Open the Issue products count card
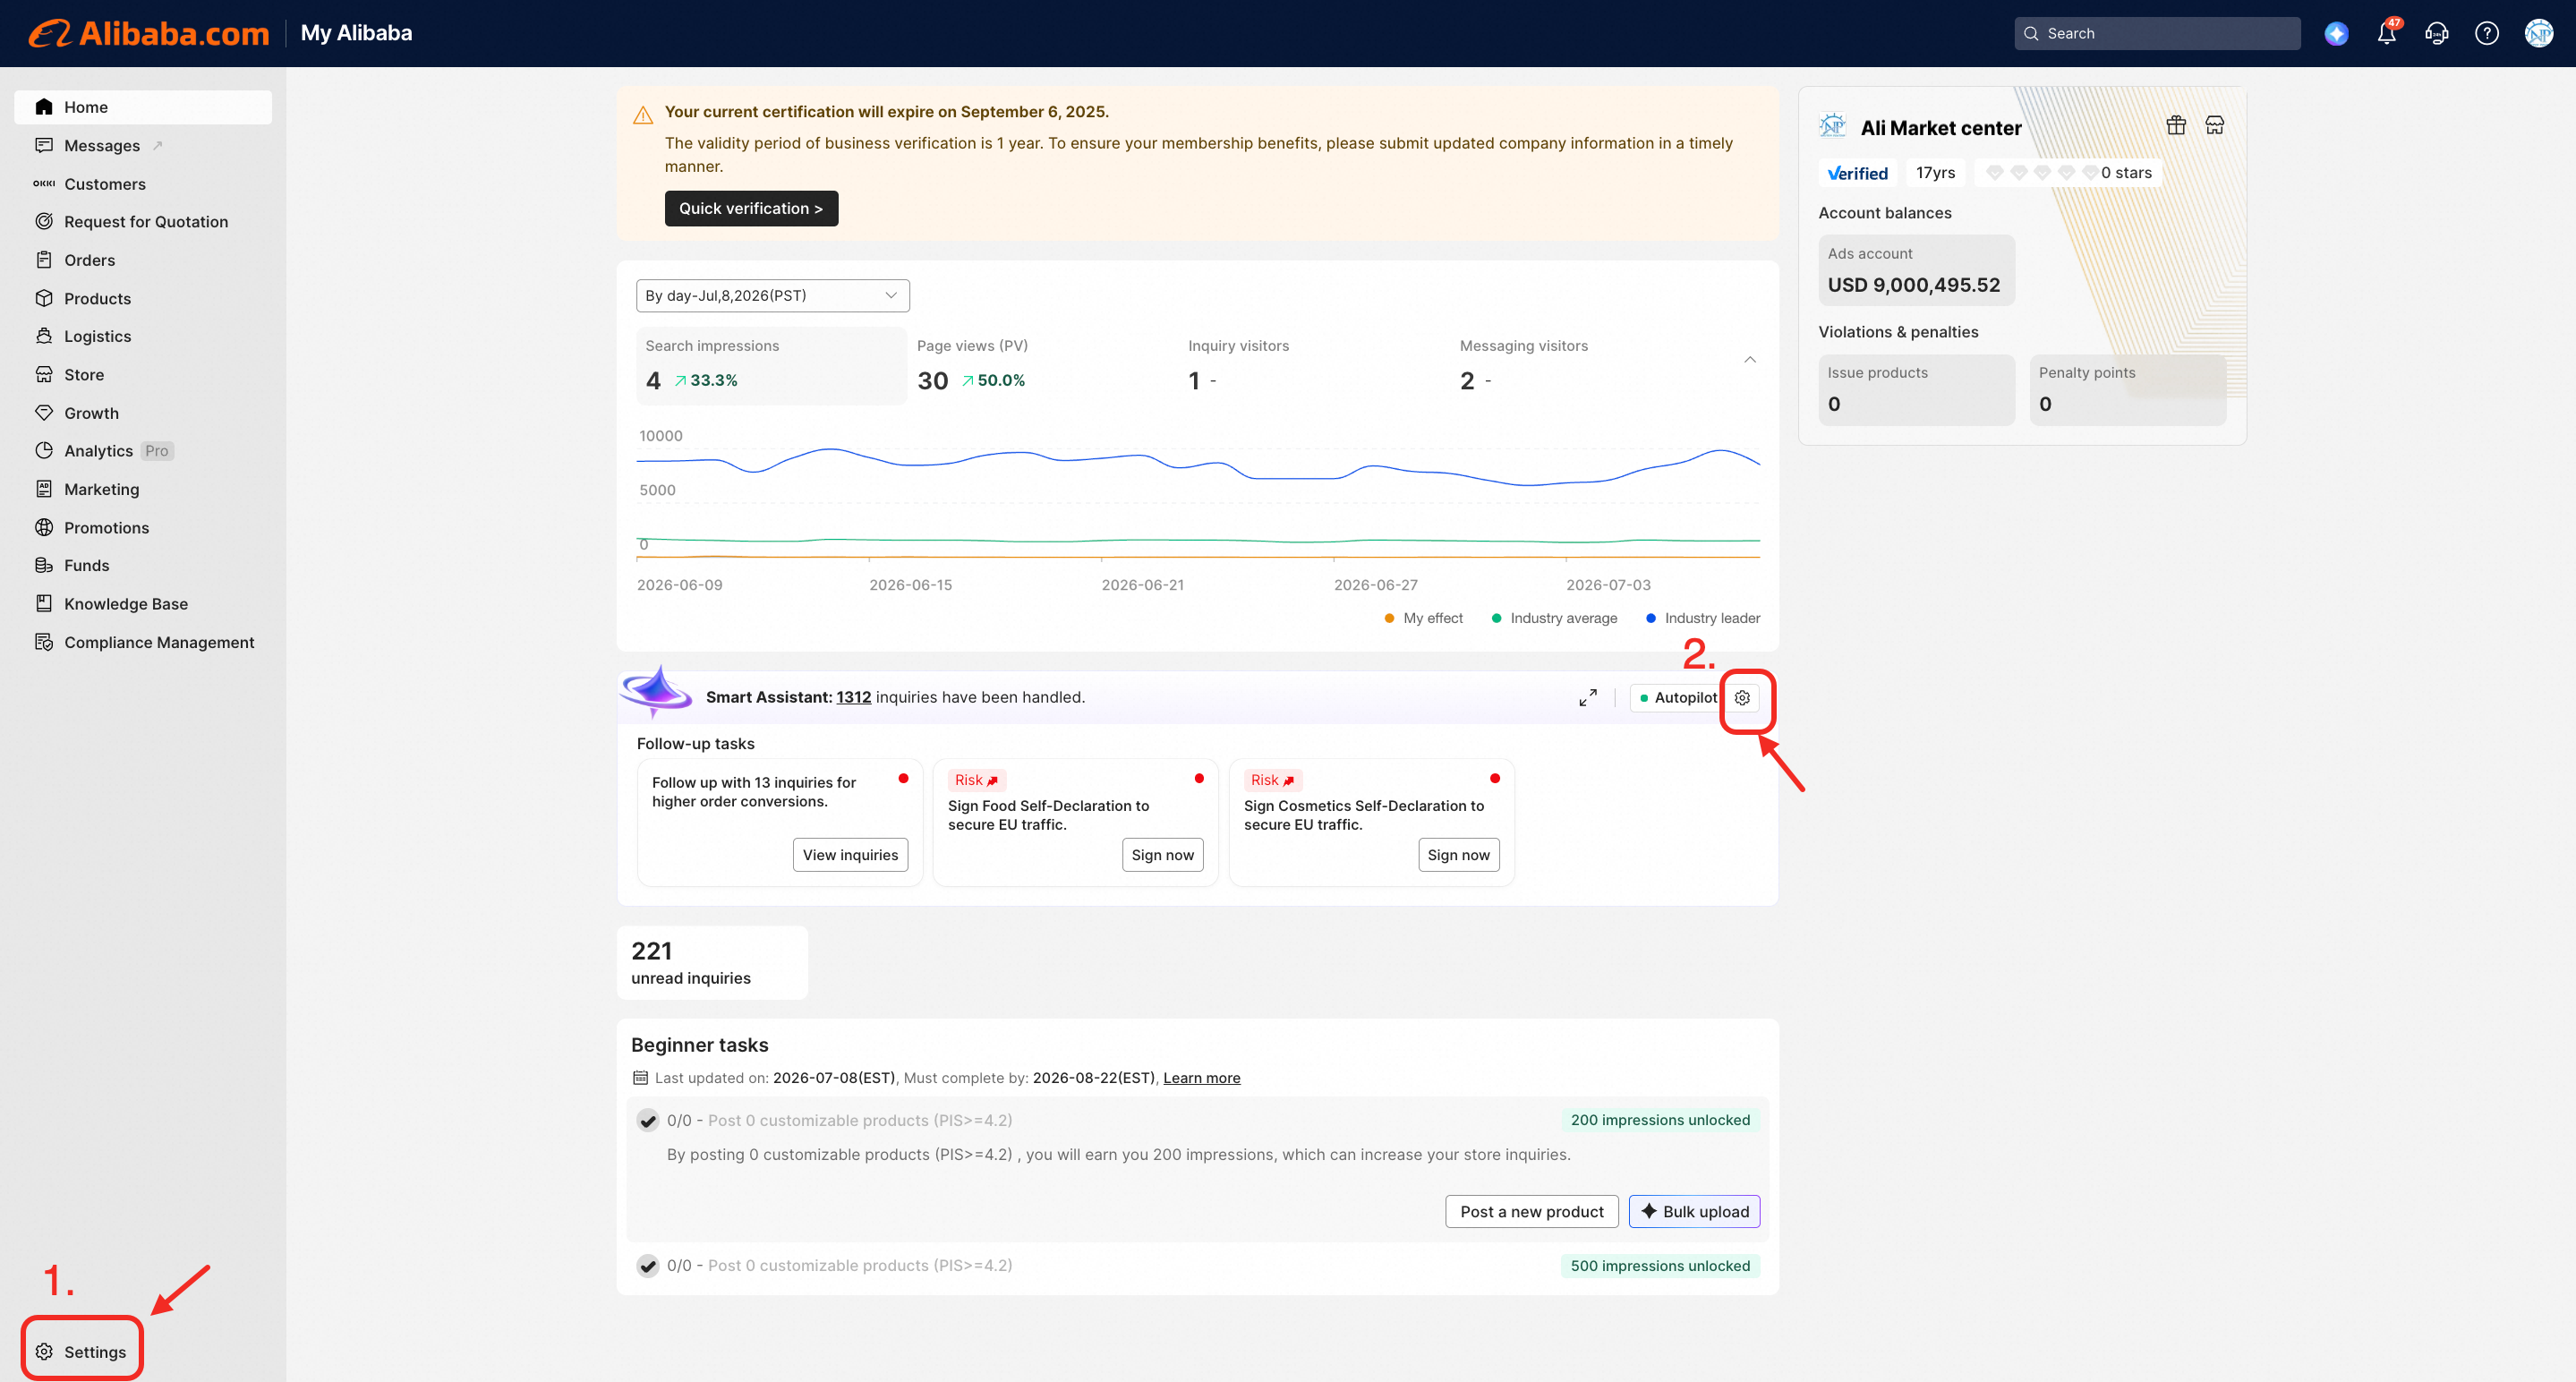The image size is (2576, 1382). coord(1916,390)
